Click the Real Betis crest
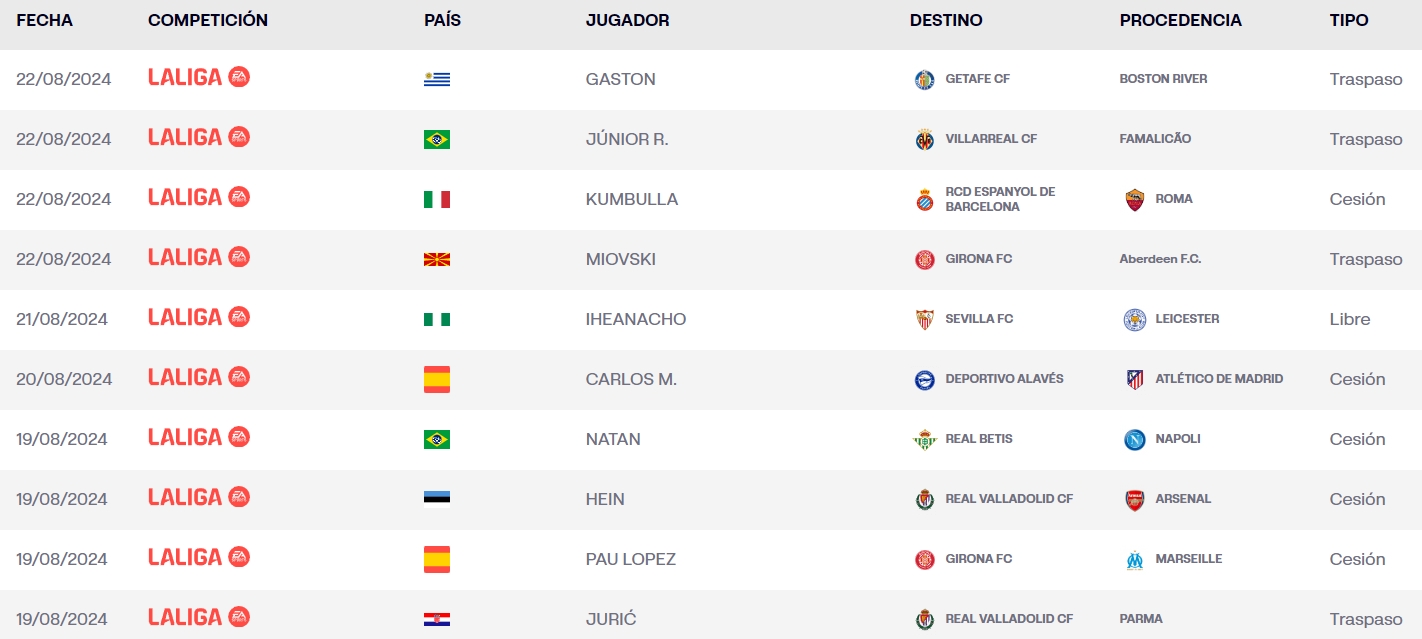 [924, 440]
